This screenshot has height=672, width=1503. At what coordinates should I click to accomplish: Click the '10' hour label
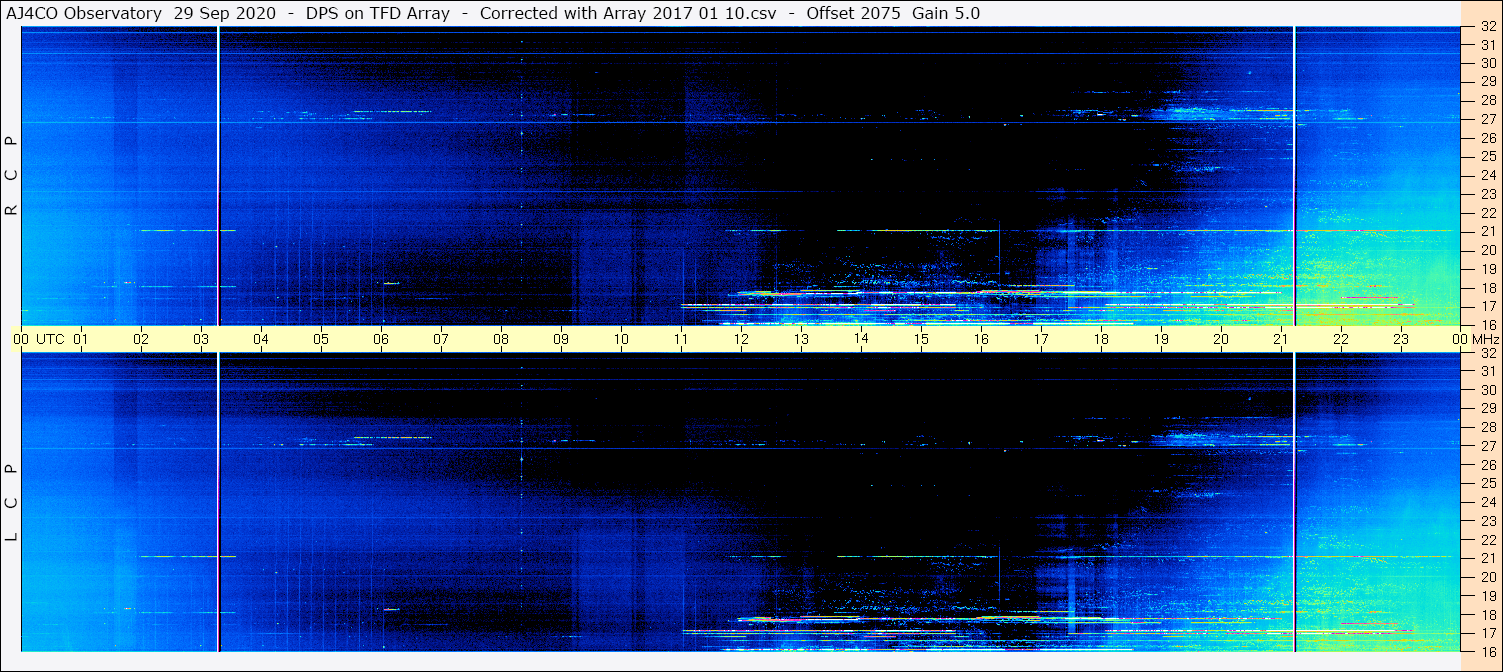click(621, 339)
